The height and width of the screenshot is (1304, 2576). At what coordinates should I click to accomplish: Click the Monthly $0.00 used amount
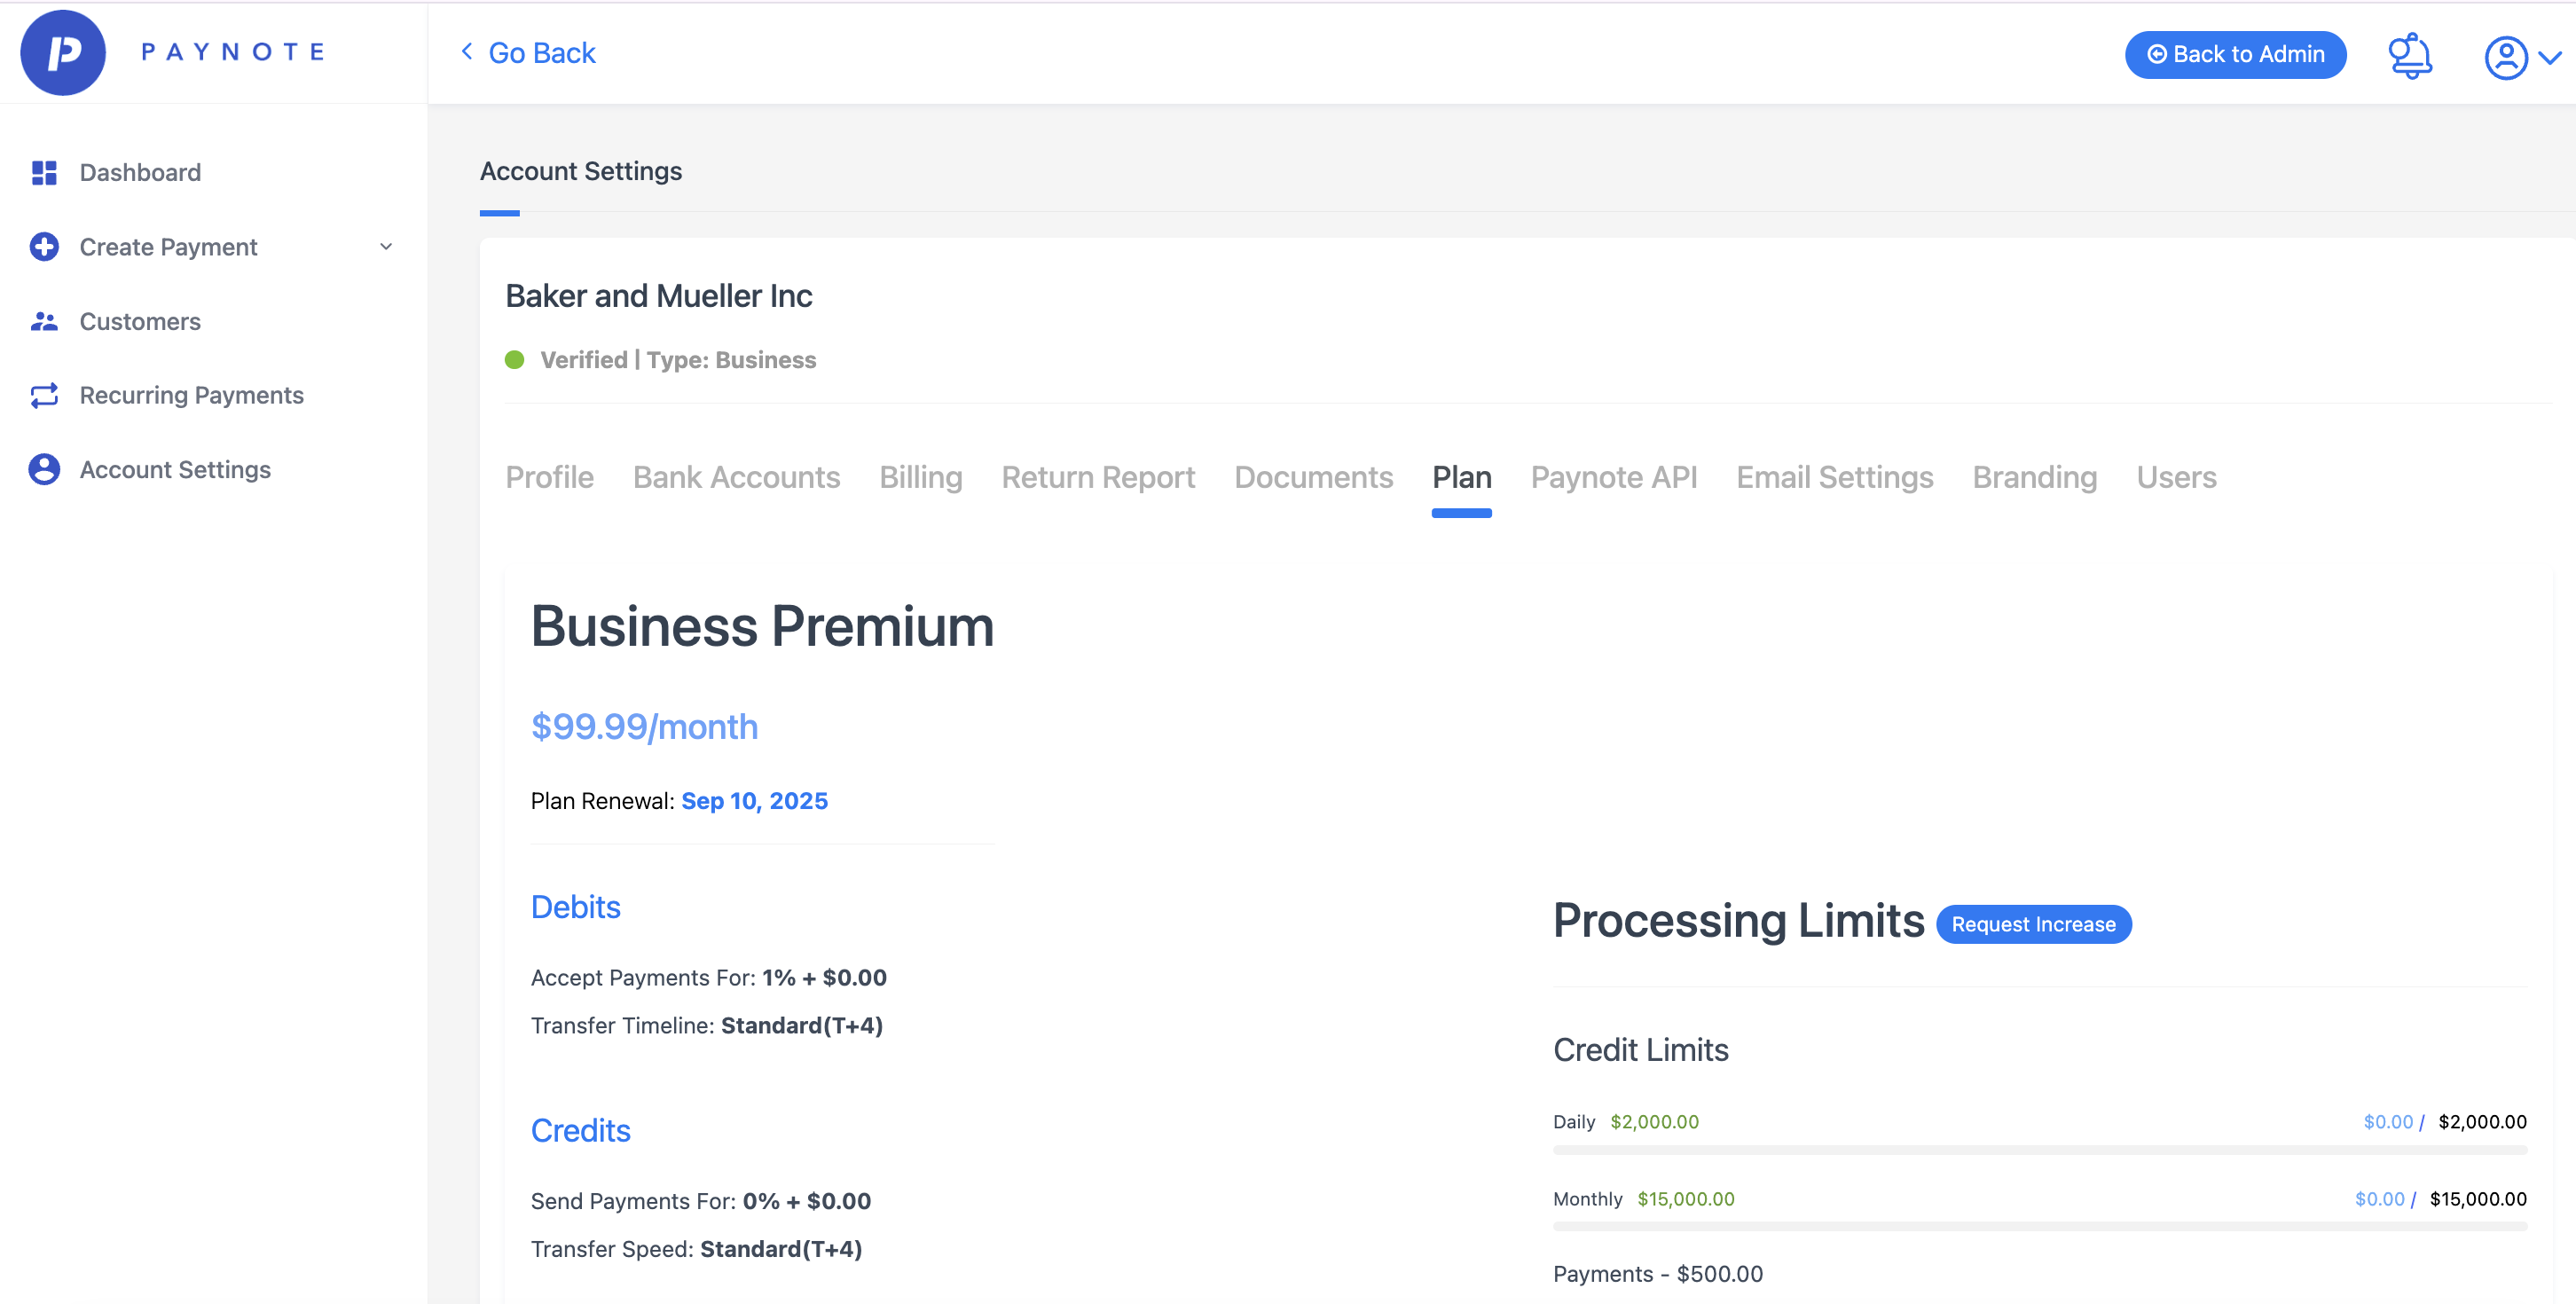point(2378,1199)
